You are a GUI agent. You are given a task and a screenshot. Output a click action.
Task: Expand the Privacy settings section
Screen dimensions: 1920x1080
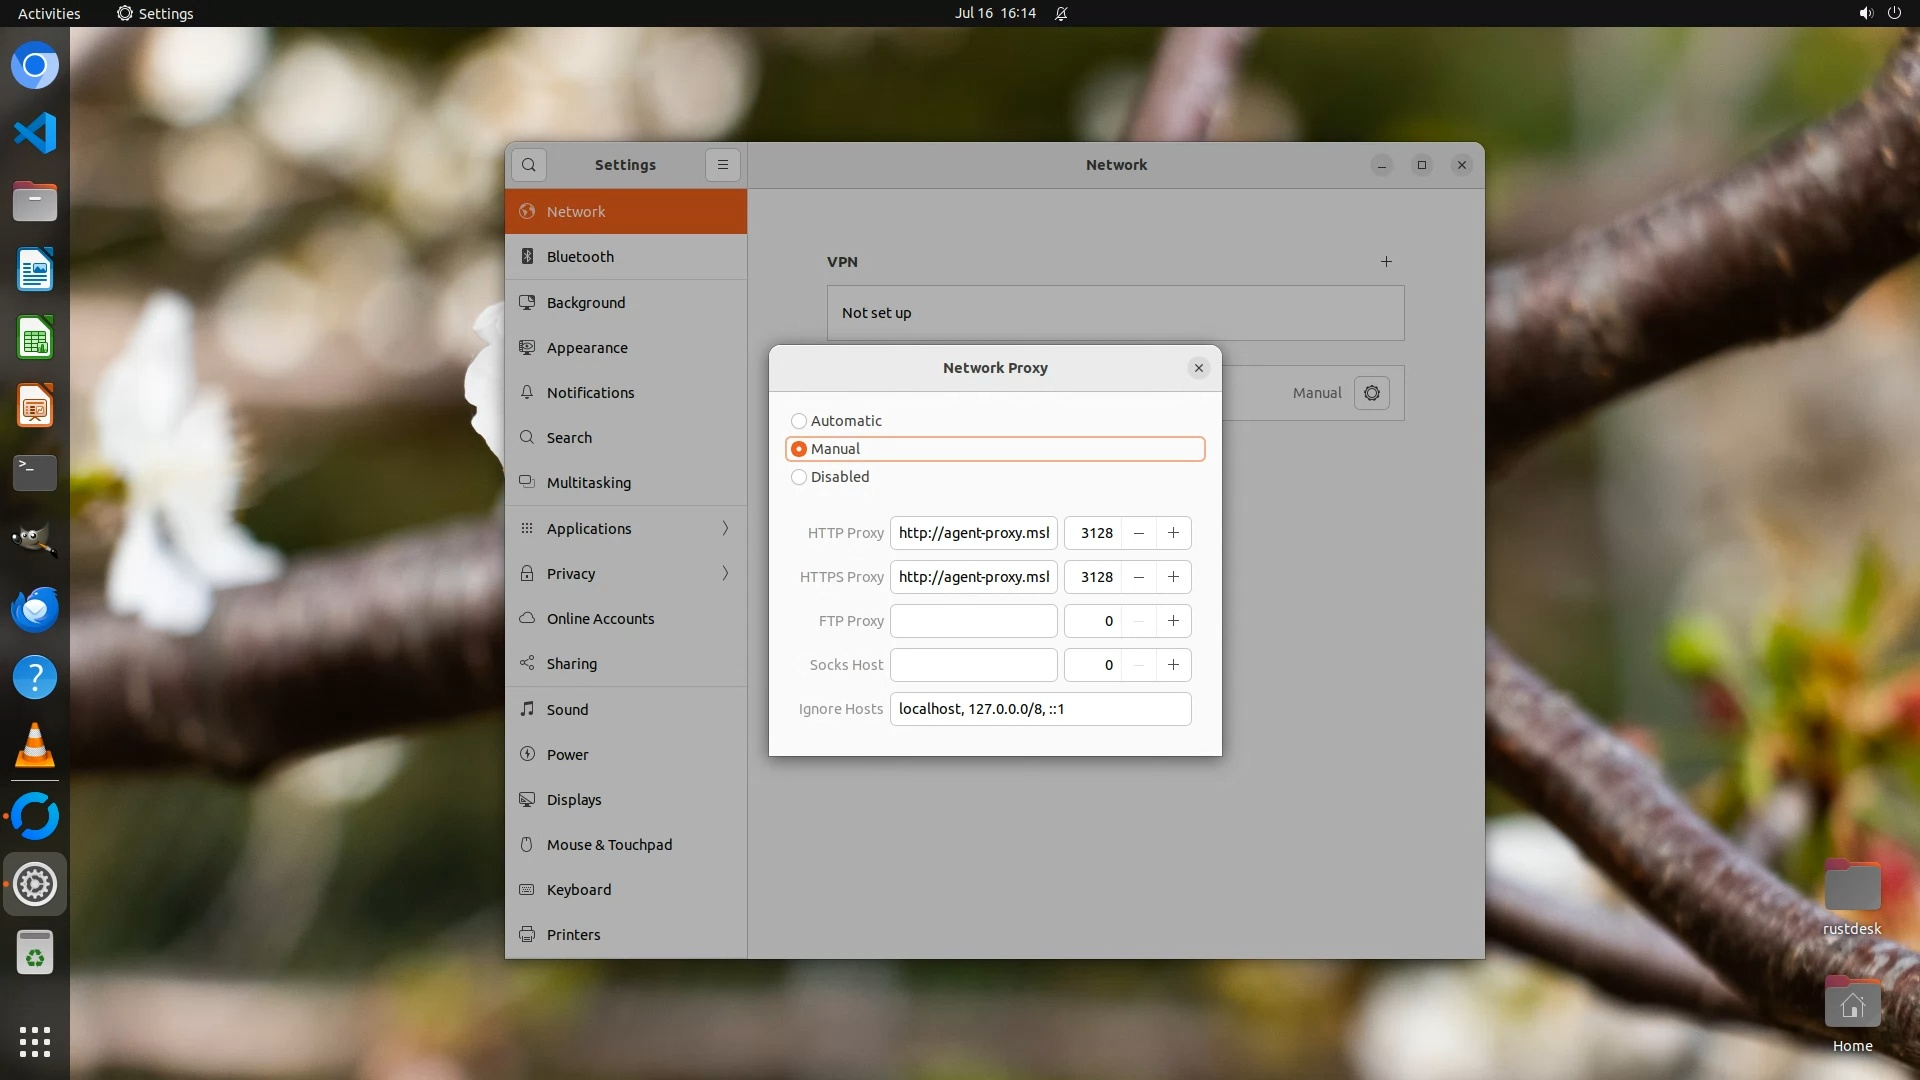click(626, 574)
